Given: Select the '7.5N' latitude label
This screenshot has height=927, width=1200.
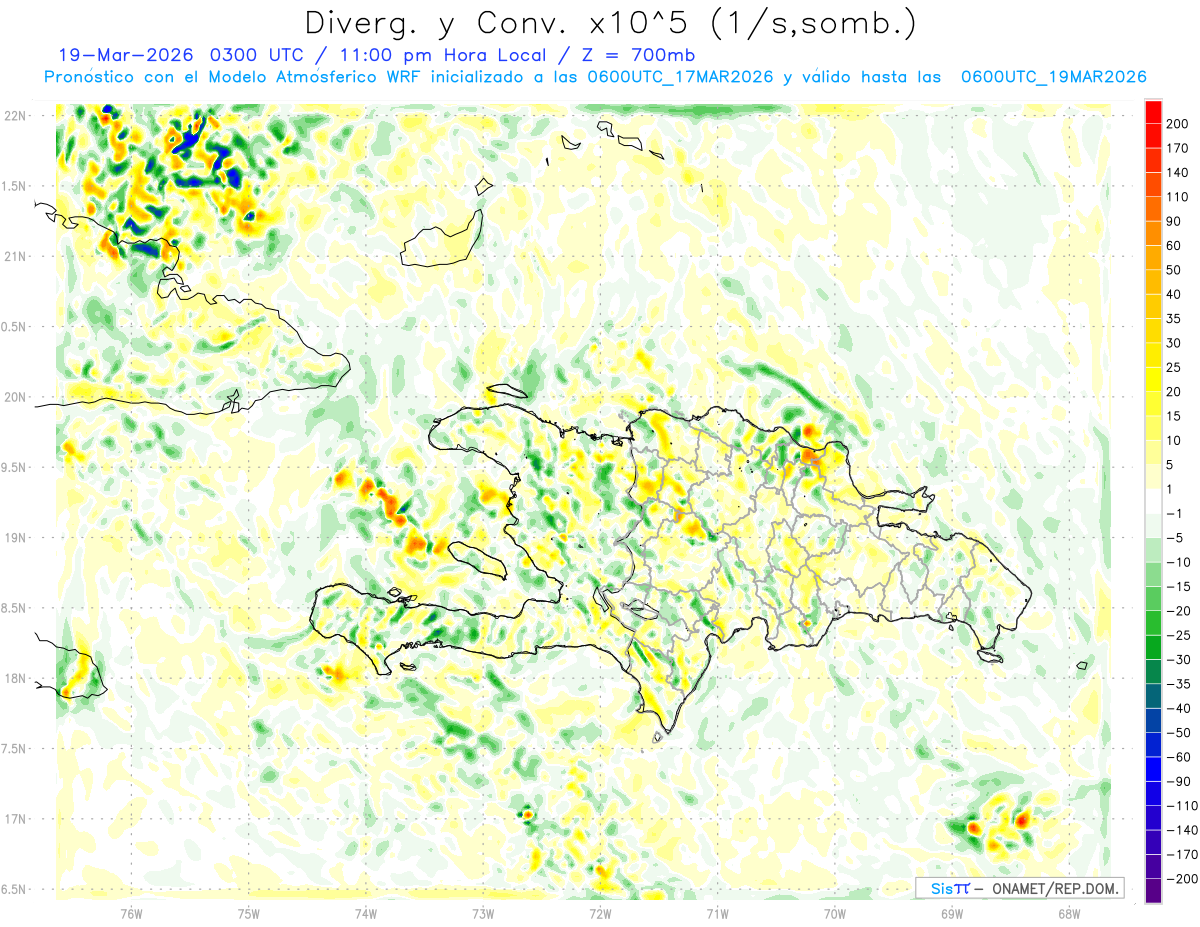Looking at the screenshot, I should coord(14,749).
